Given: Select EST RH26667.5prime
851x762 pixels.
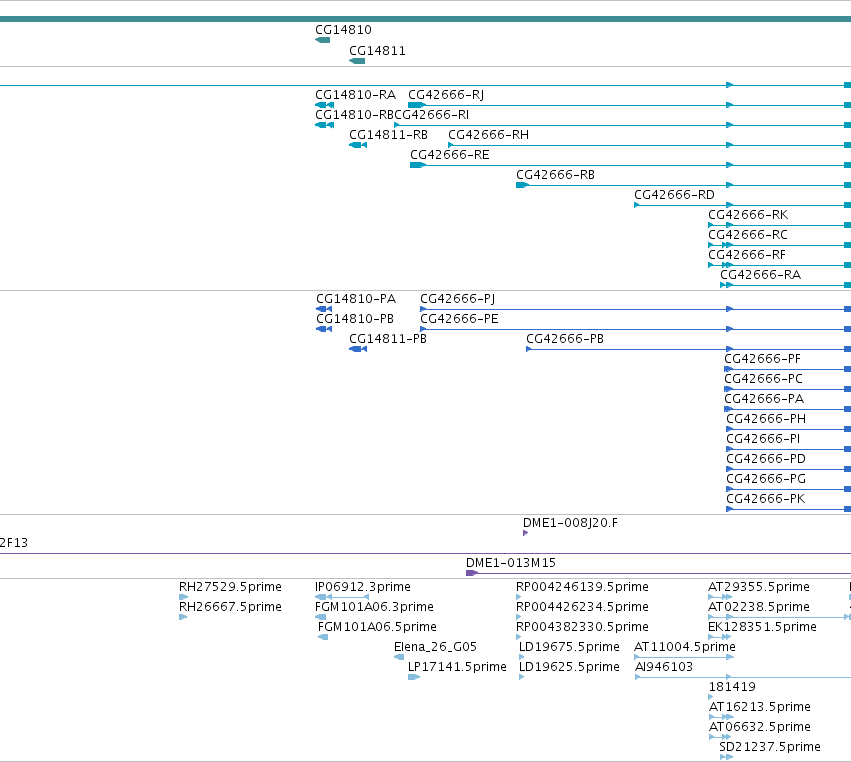Looking at the screenshot, I should pos(230,607).
